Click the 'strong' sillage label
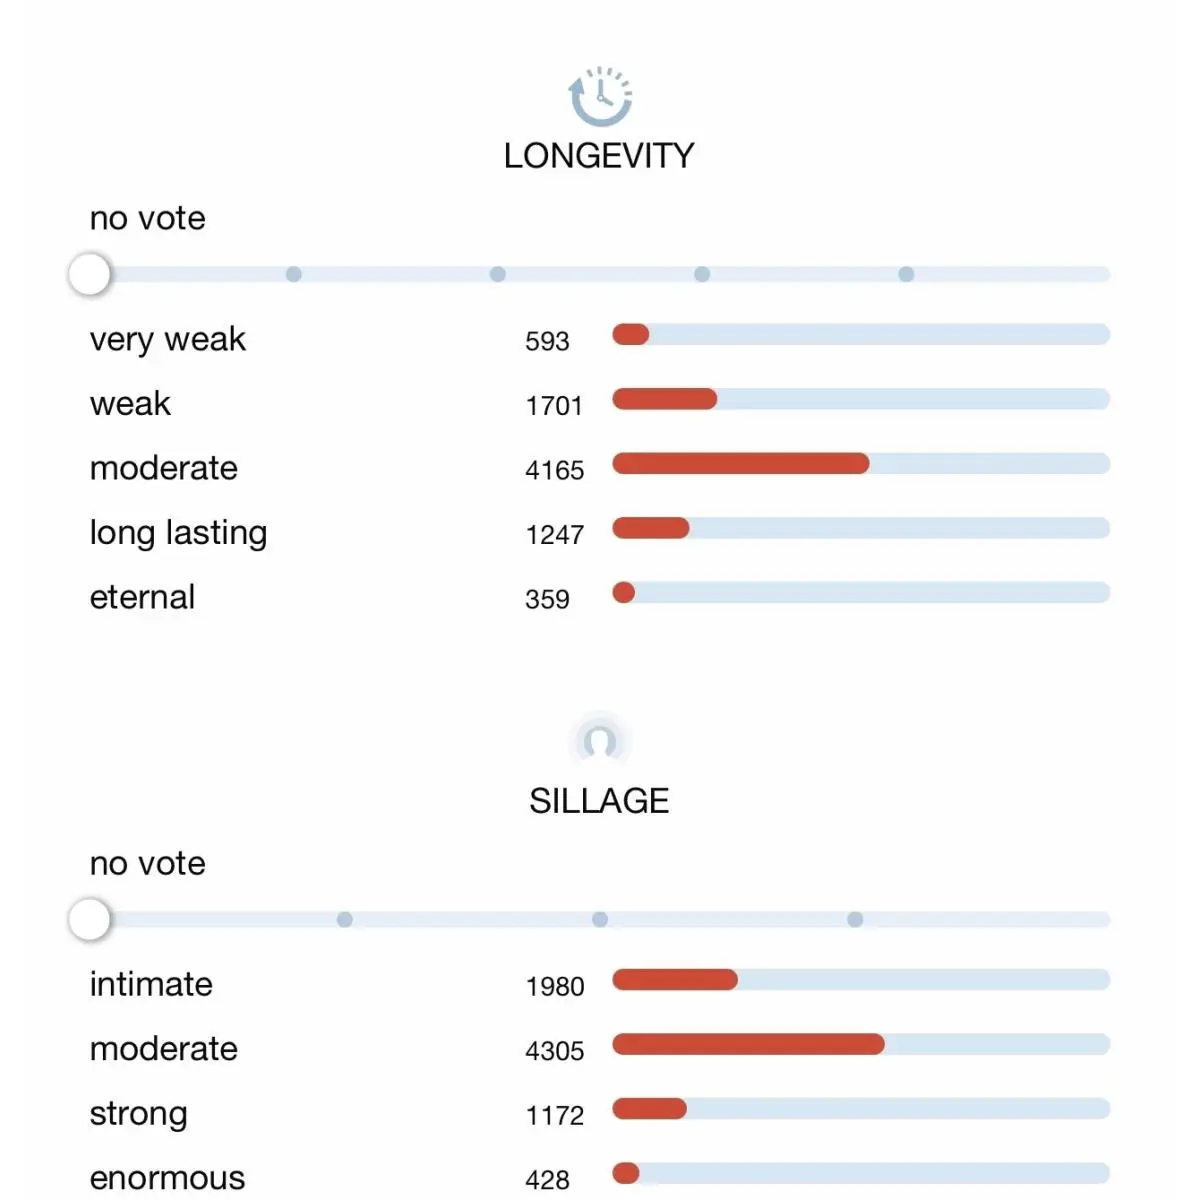Image resolution: width=1200 pixels, height=1200 pixels. tap(138, 1114)
